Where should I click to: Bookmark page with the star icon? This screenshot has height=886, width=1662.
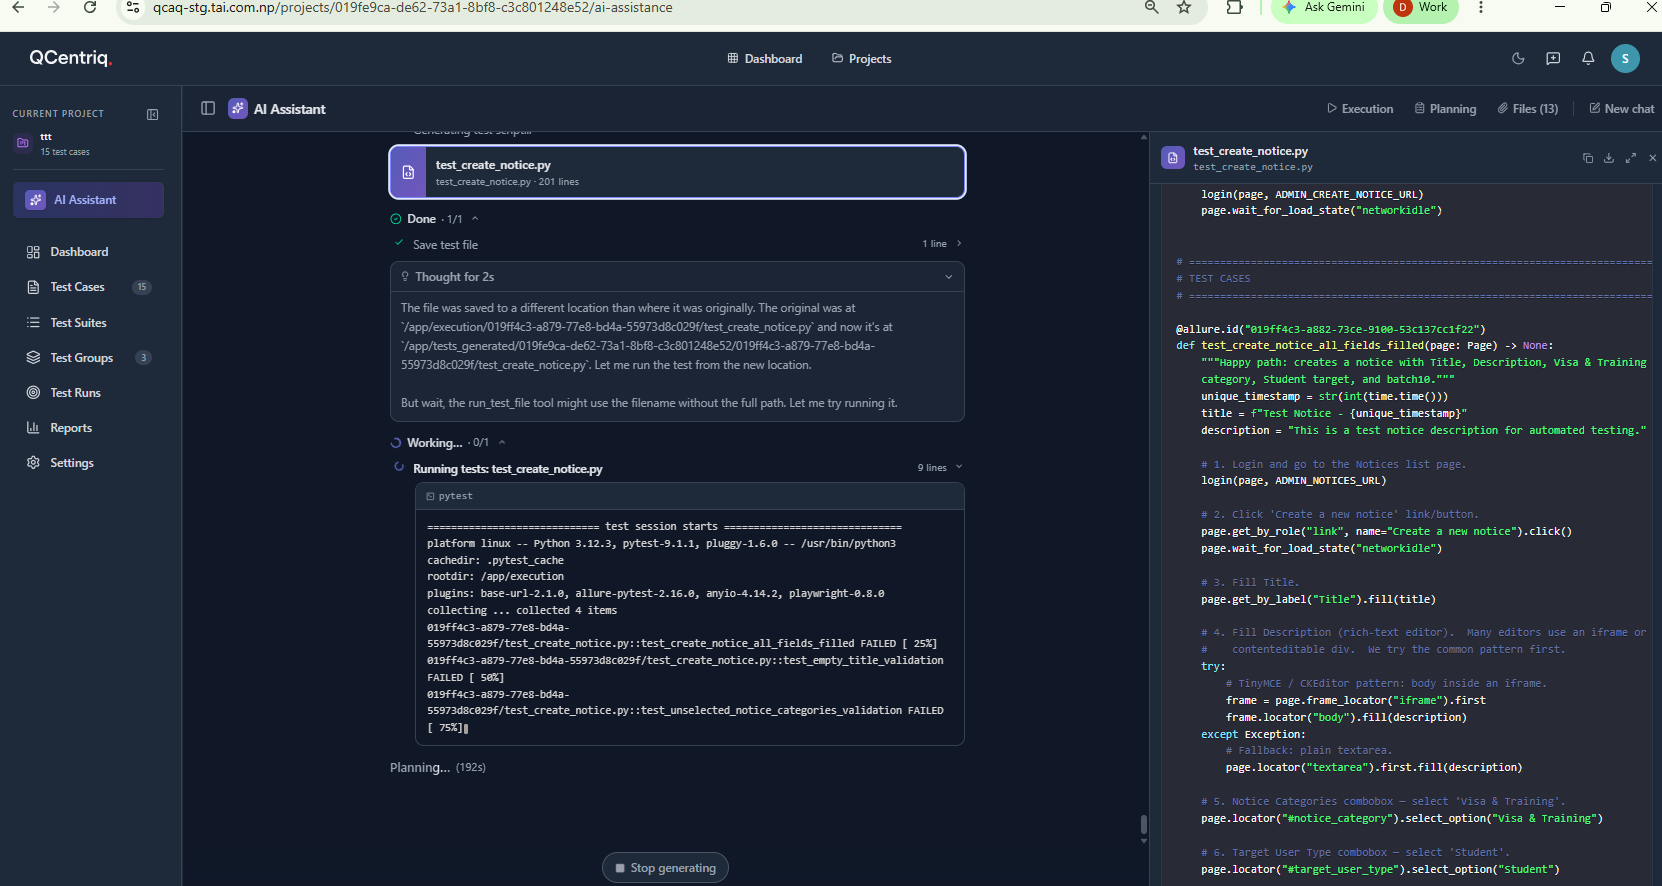1184,7
